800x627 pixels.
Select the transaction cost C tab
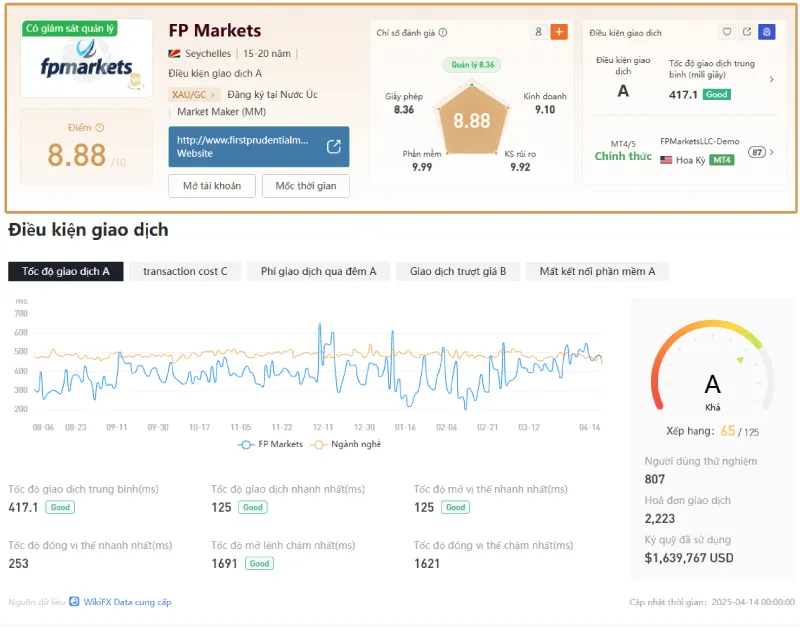point(185,271)
